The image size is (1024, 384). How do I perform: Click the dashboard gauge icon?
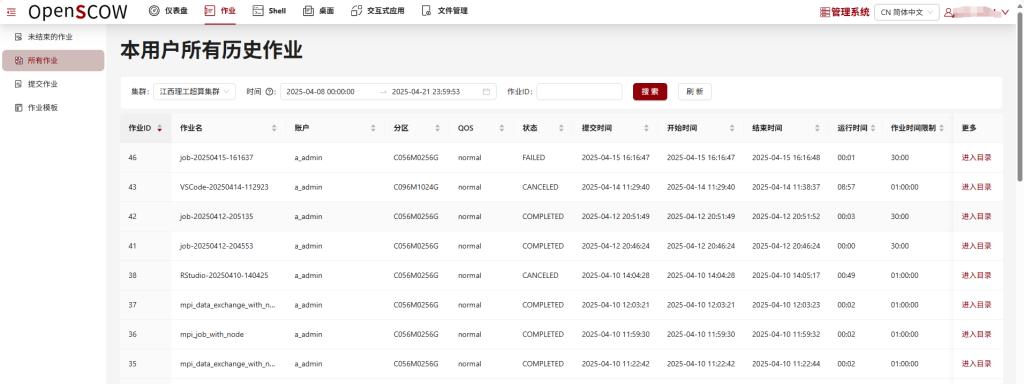pos(154,10)
